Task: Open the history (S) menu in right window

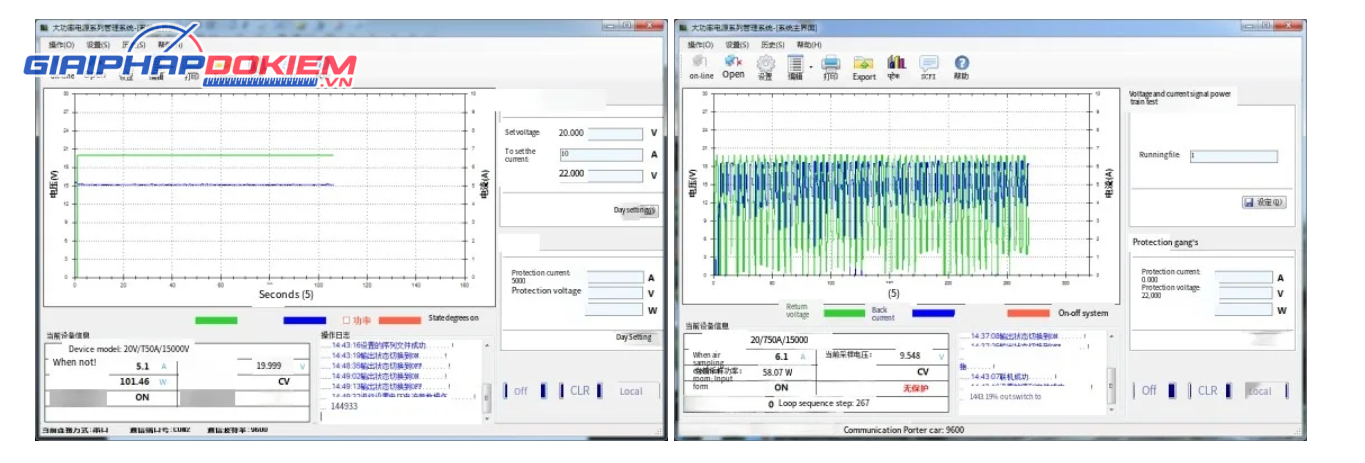Action: [773, 45]
